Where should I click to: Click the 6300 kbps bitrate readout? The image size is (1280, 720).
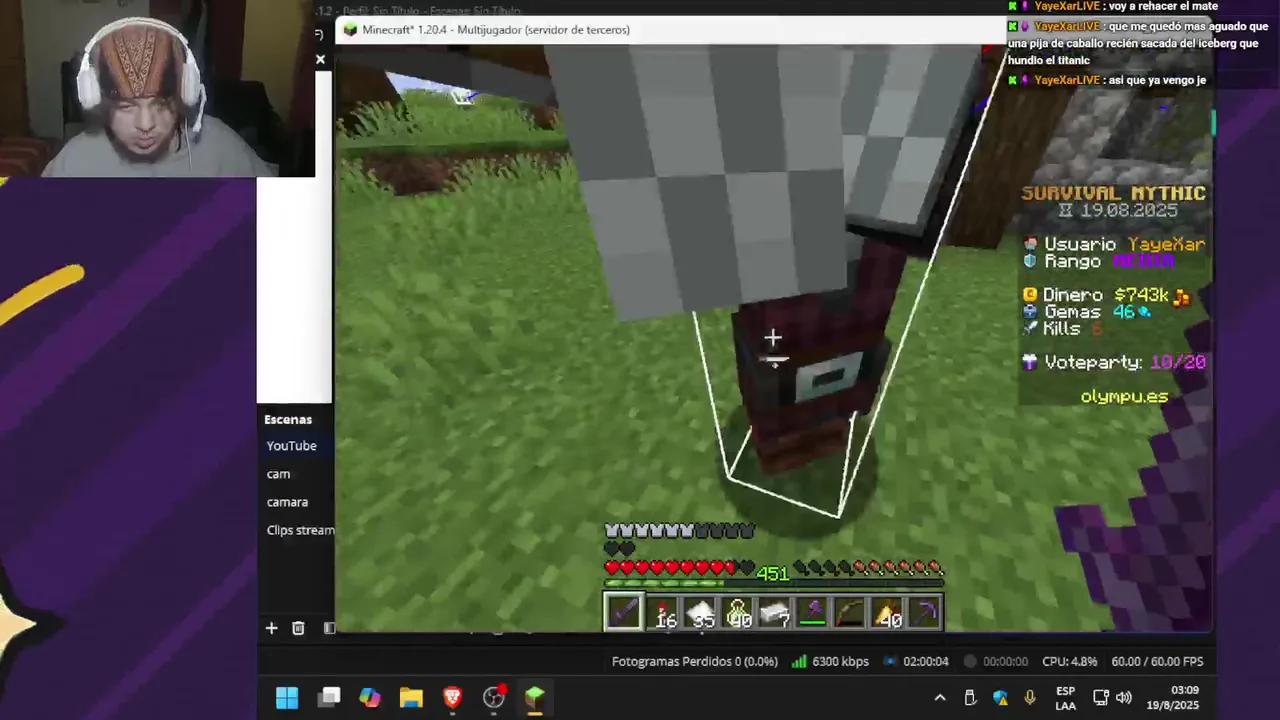click(840, 661)
